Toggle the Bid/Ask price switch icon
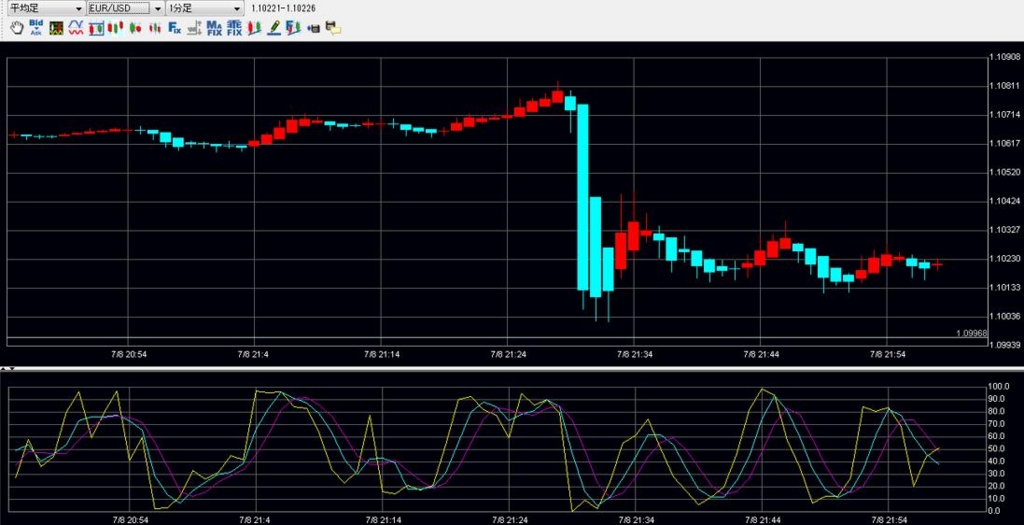The height and width of the screenshot is (525, 1024). point(36,27)
